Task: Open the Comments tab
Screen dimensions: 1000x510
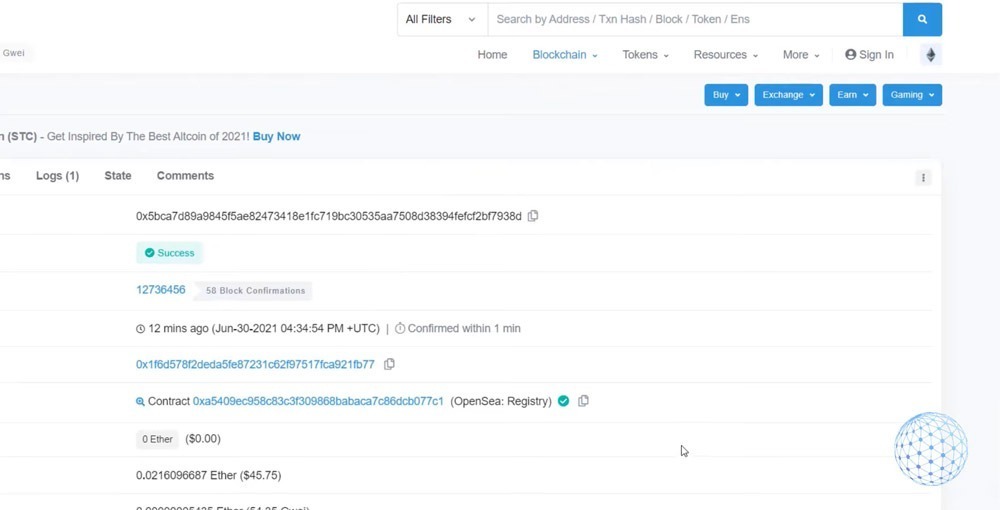Action: pyautogui.click(x=185, y=176)
